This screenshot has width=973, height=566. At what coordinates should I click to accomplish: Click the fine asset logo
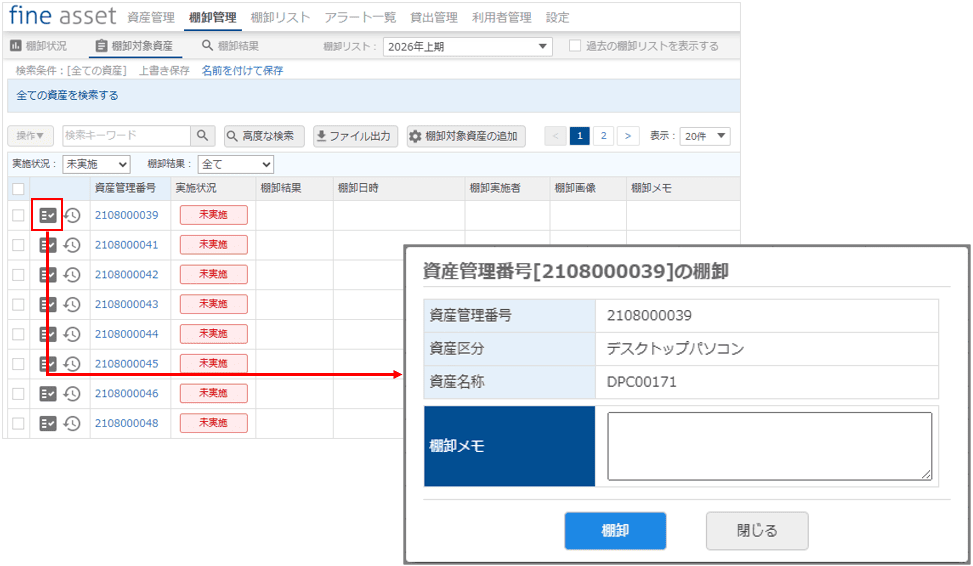pos(62,16)
